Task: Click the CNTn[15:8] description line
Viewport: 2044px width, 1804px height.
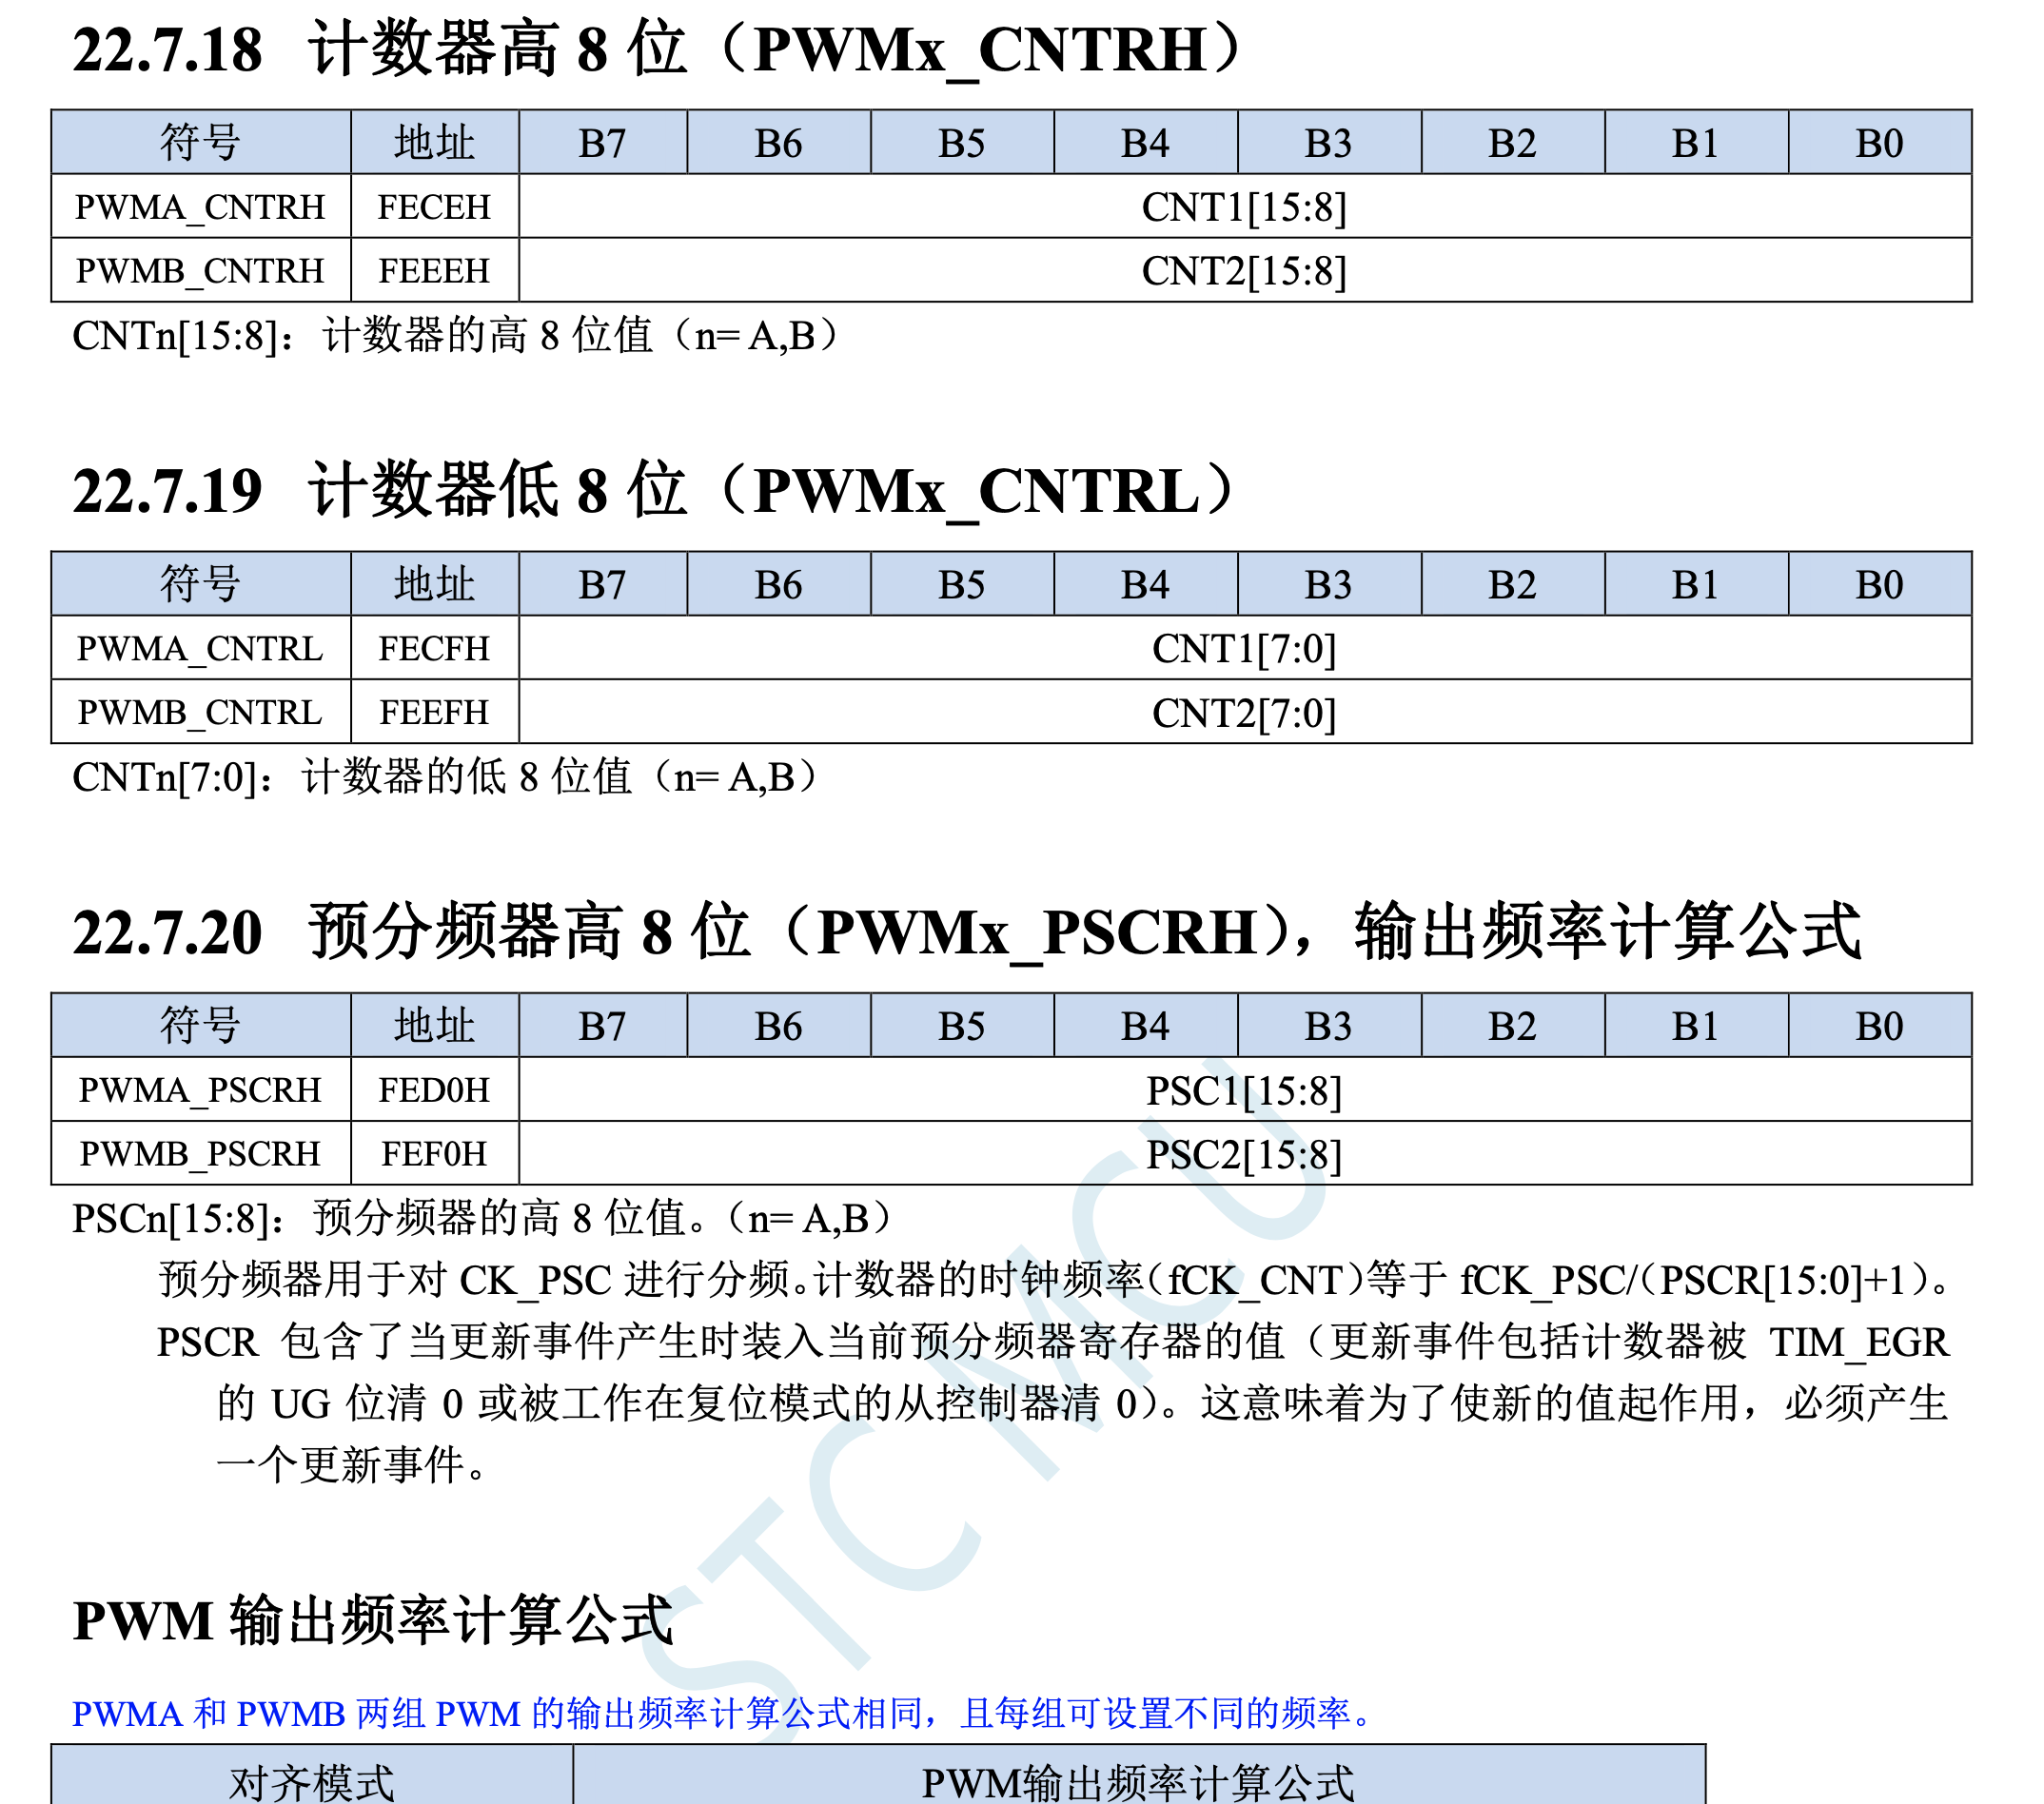Action: [x=458, y=335]
